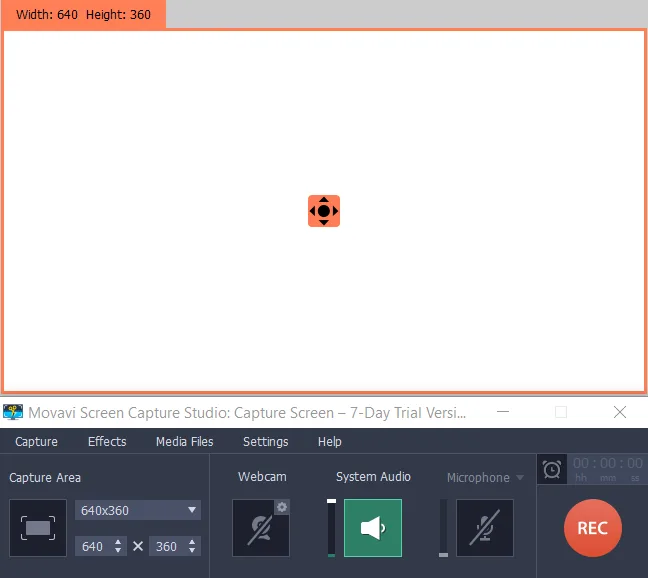Adjust the microphone volume slider
Screen dimensions: 648x578
(443, 528)
